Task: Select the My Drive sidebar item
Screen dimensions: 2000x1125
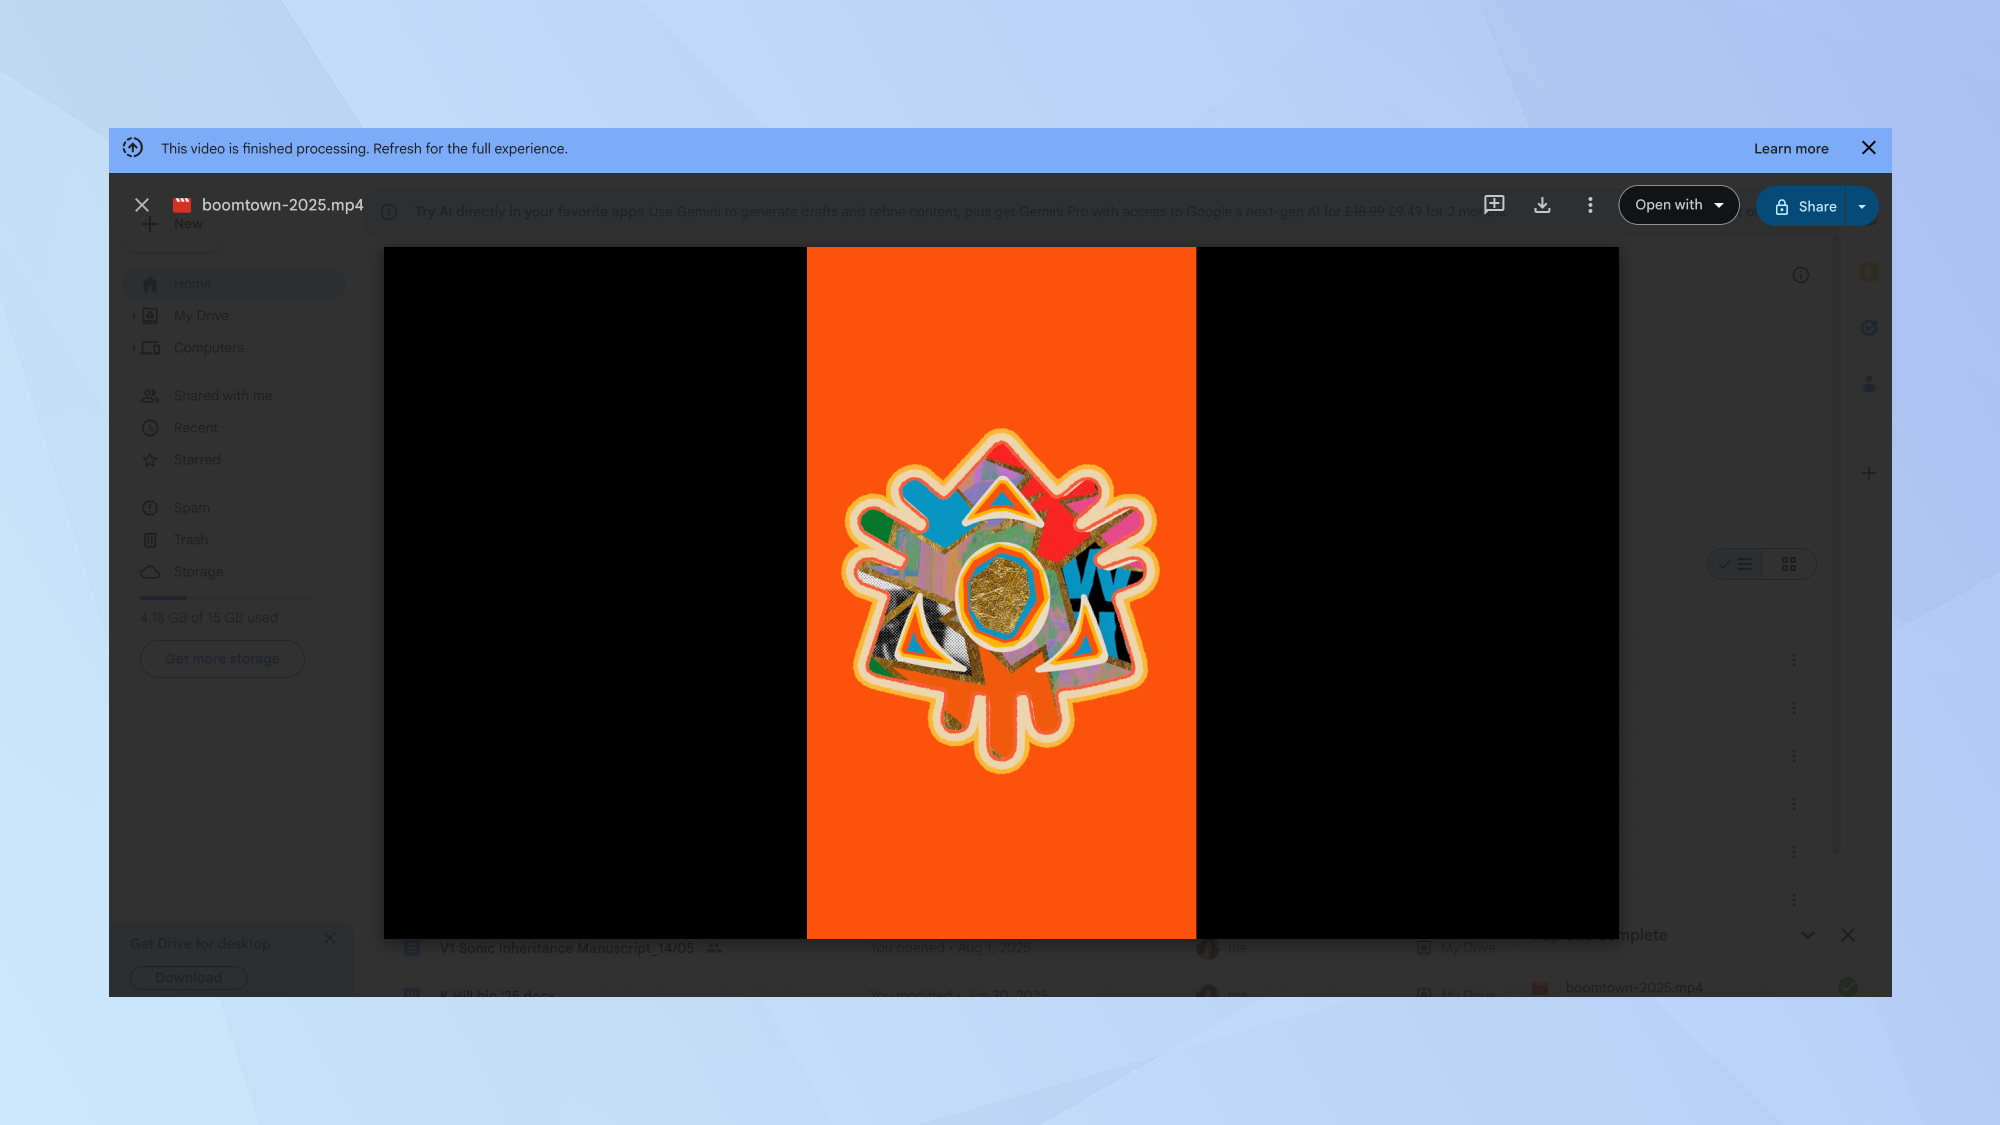Action: [201, 316]
